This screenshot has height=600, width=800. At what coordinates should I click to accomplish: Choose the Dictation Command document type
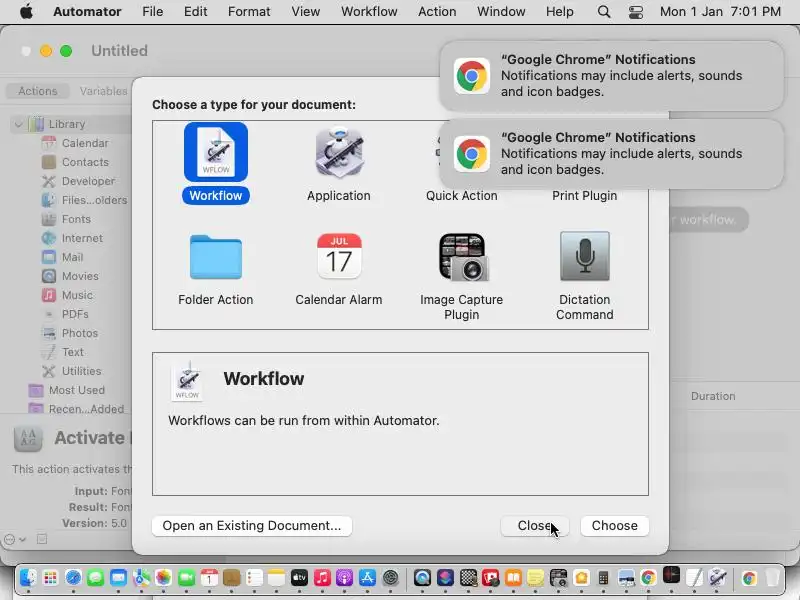pos(585,277)
